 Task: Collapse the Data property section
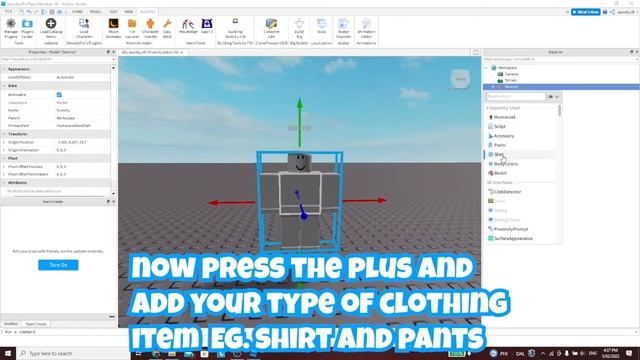(4, 86)
